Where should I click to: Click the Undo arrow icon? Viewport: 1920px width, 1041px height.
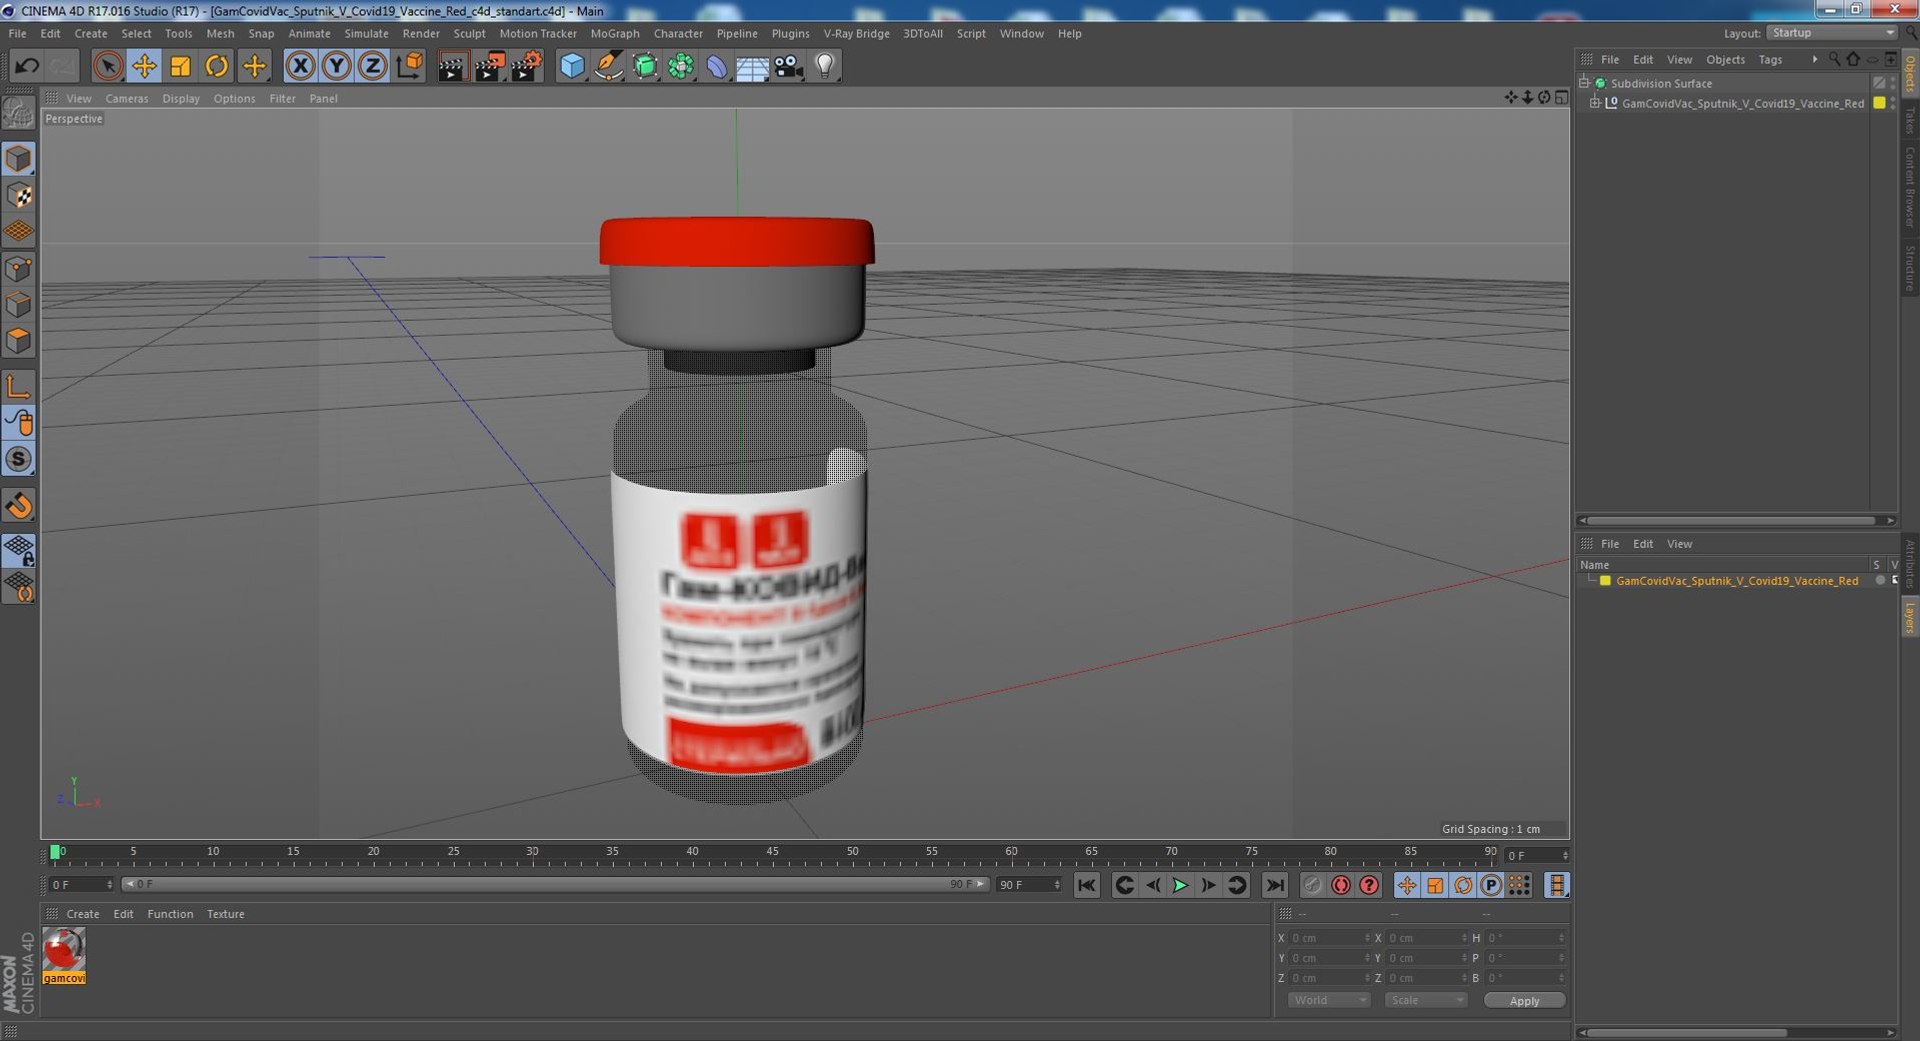pyautogui.click(x=27, y=66)
